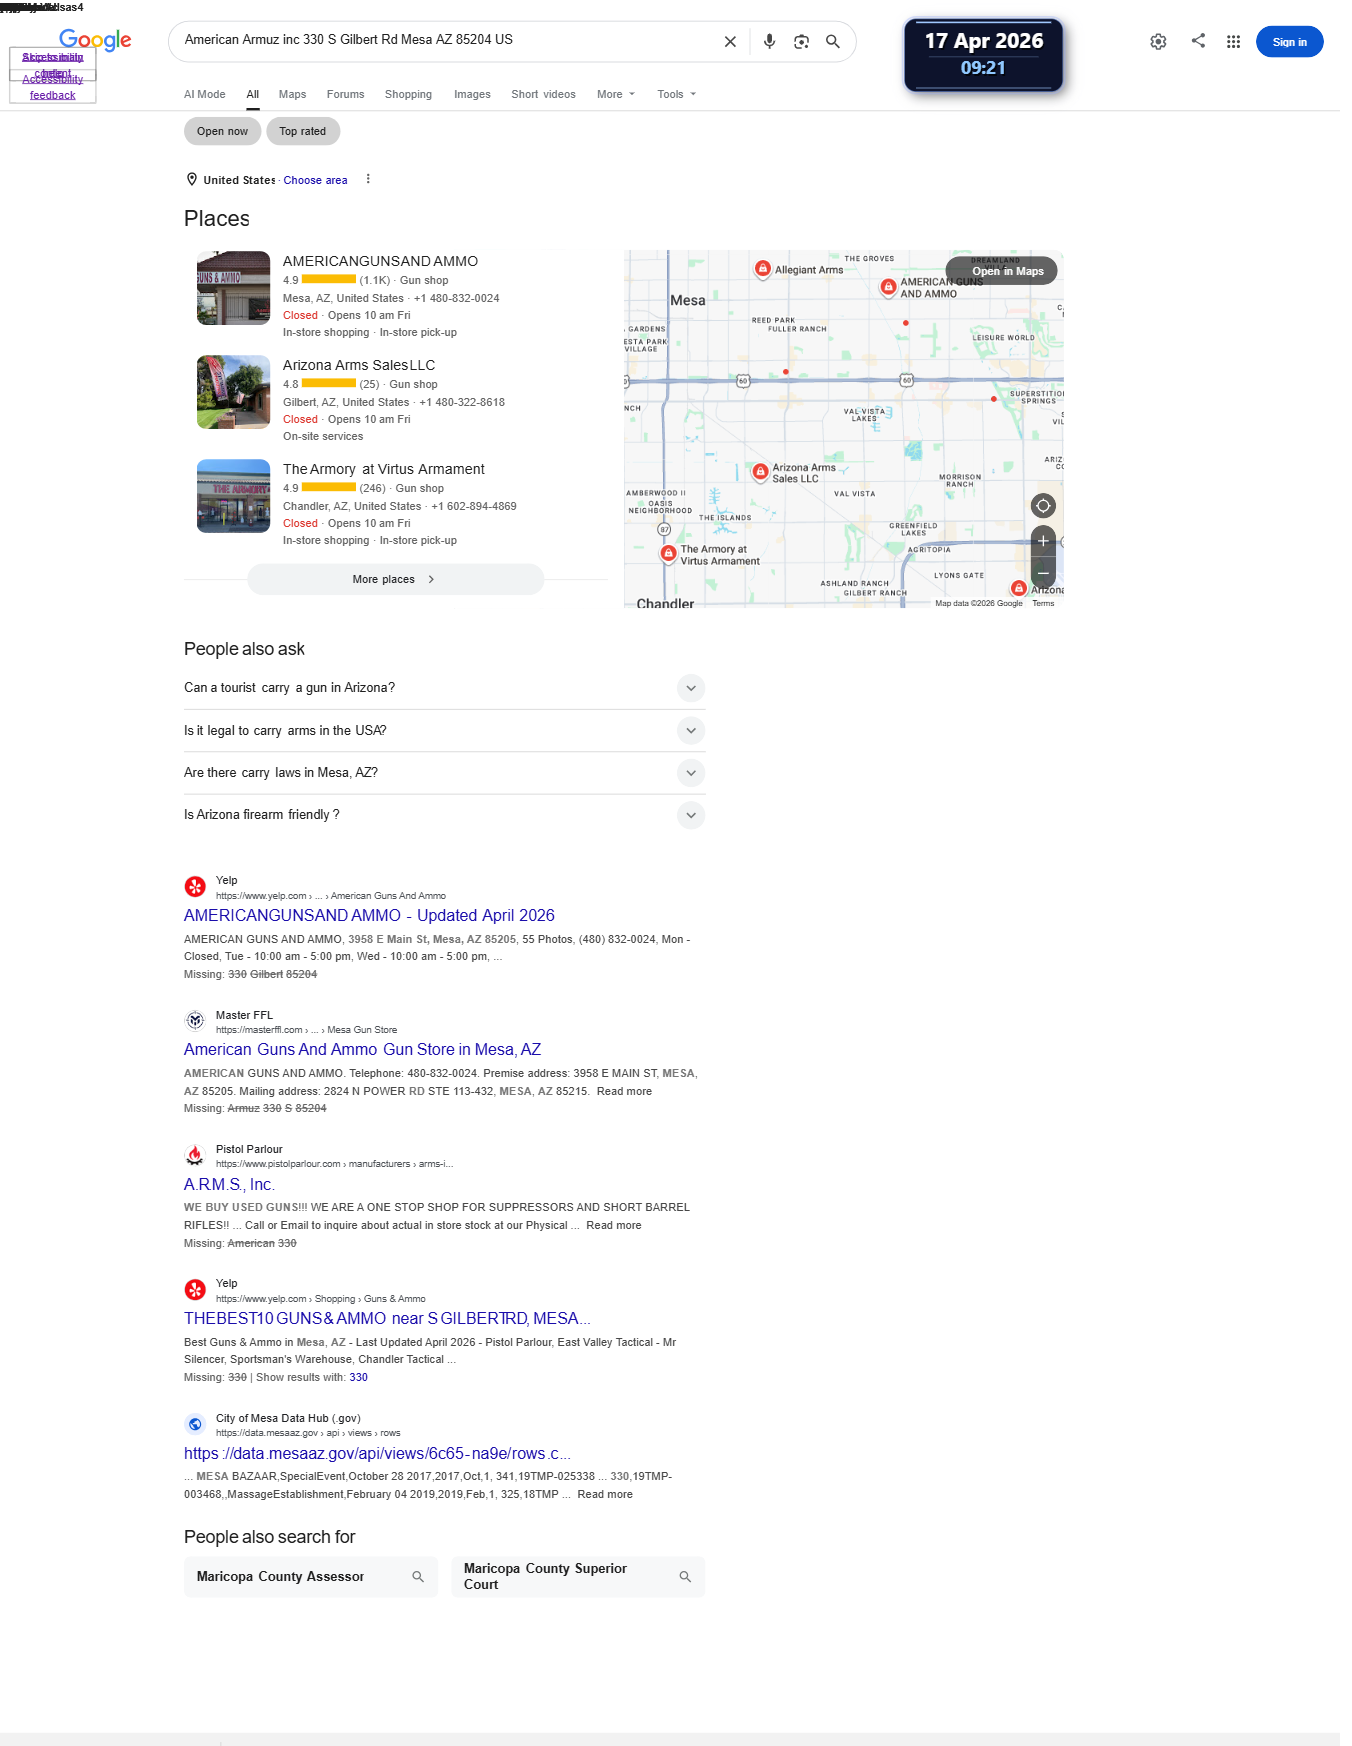This screenshot has width=1352, height=1746.
Task: Center map on my location
Action: coord(1043,506)
